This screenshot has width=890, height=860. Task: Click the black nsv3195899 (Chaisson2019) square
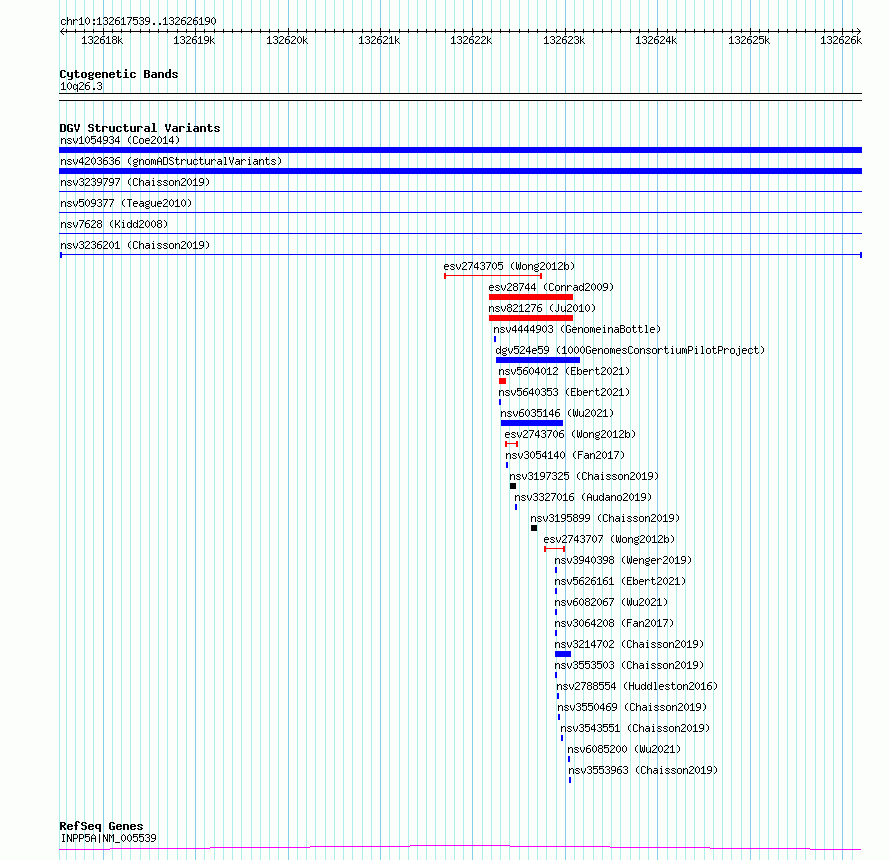click(x=534, y=528)
